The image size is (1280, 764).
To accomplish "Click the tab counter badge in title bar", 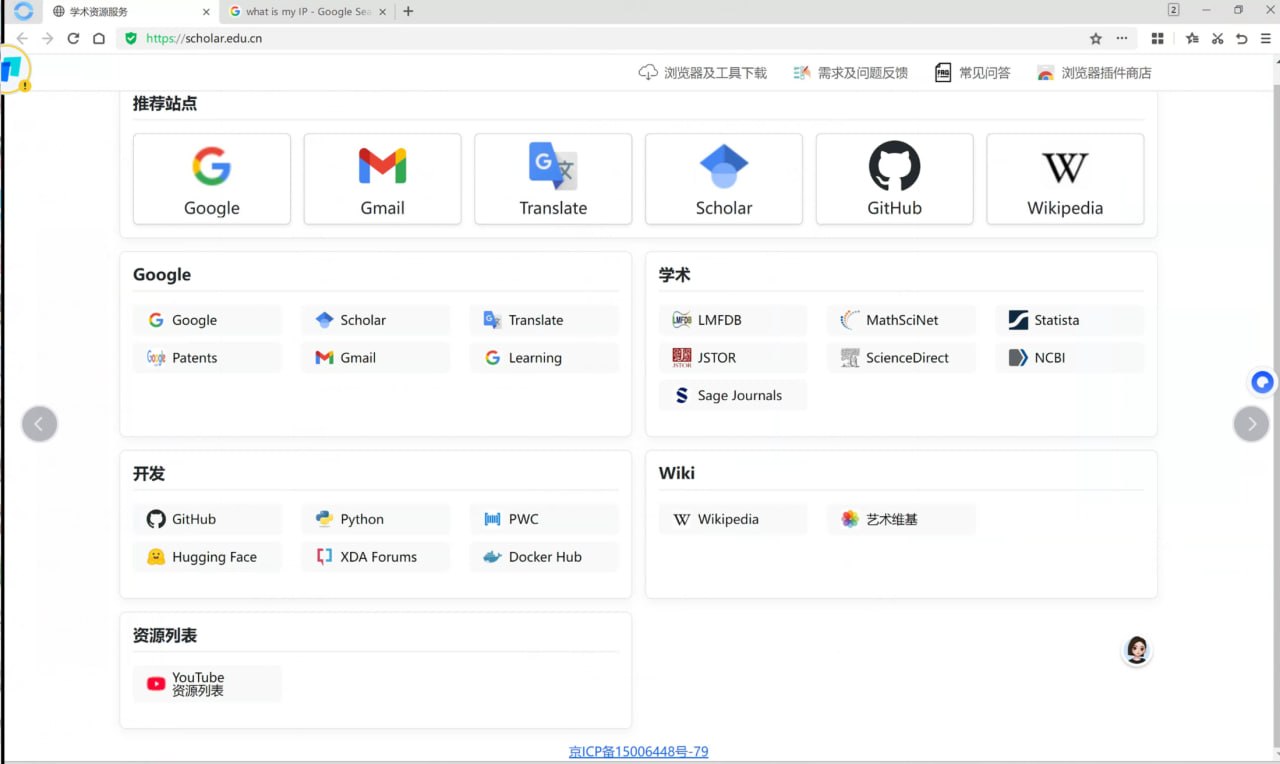I will coord(1174,10).
